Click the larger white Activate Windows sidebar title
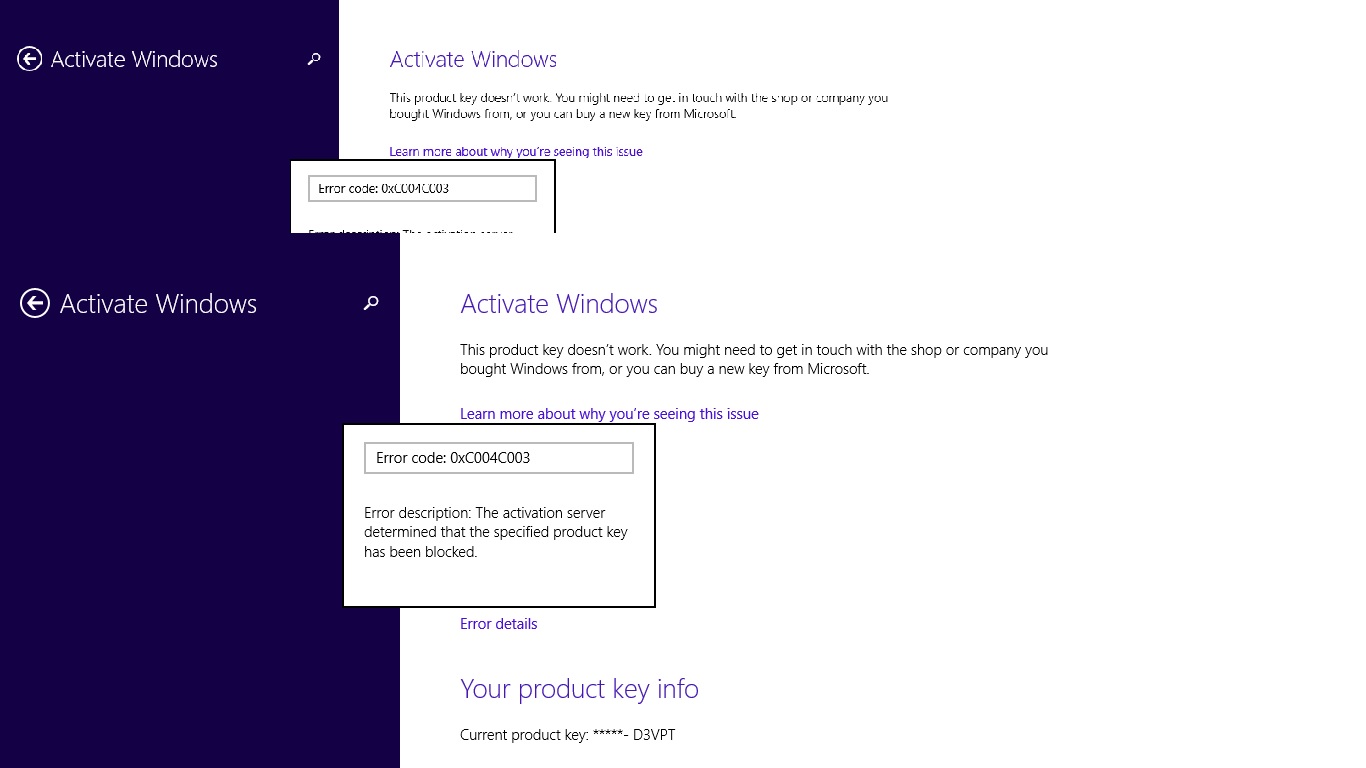 (x=158, y=304)
